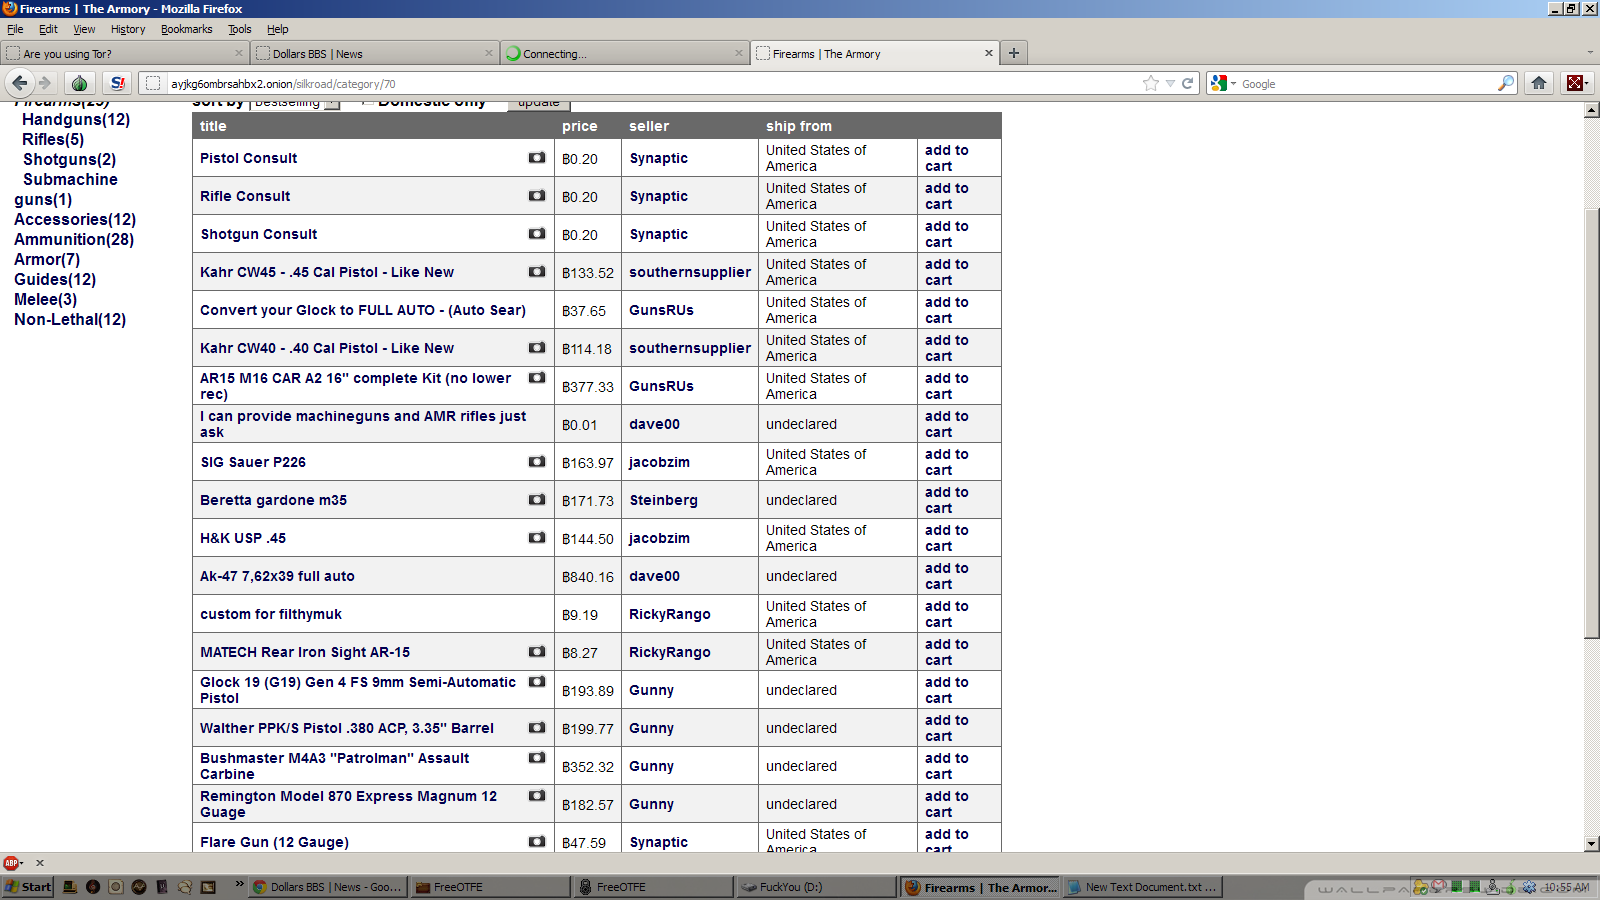1600x900 pixels.
Task: Switch to New Text Document taskbar item
Action: point(1142,886)
